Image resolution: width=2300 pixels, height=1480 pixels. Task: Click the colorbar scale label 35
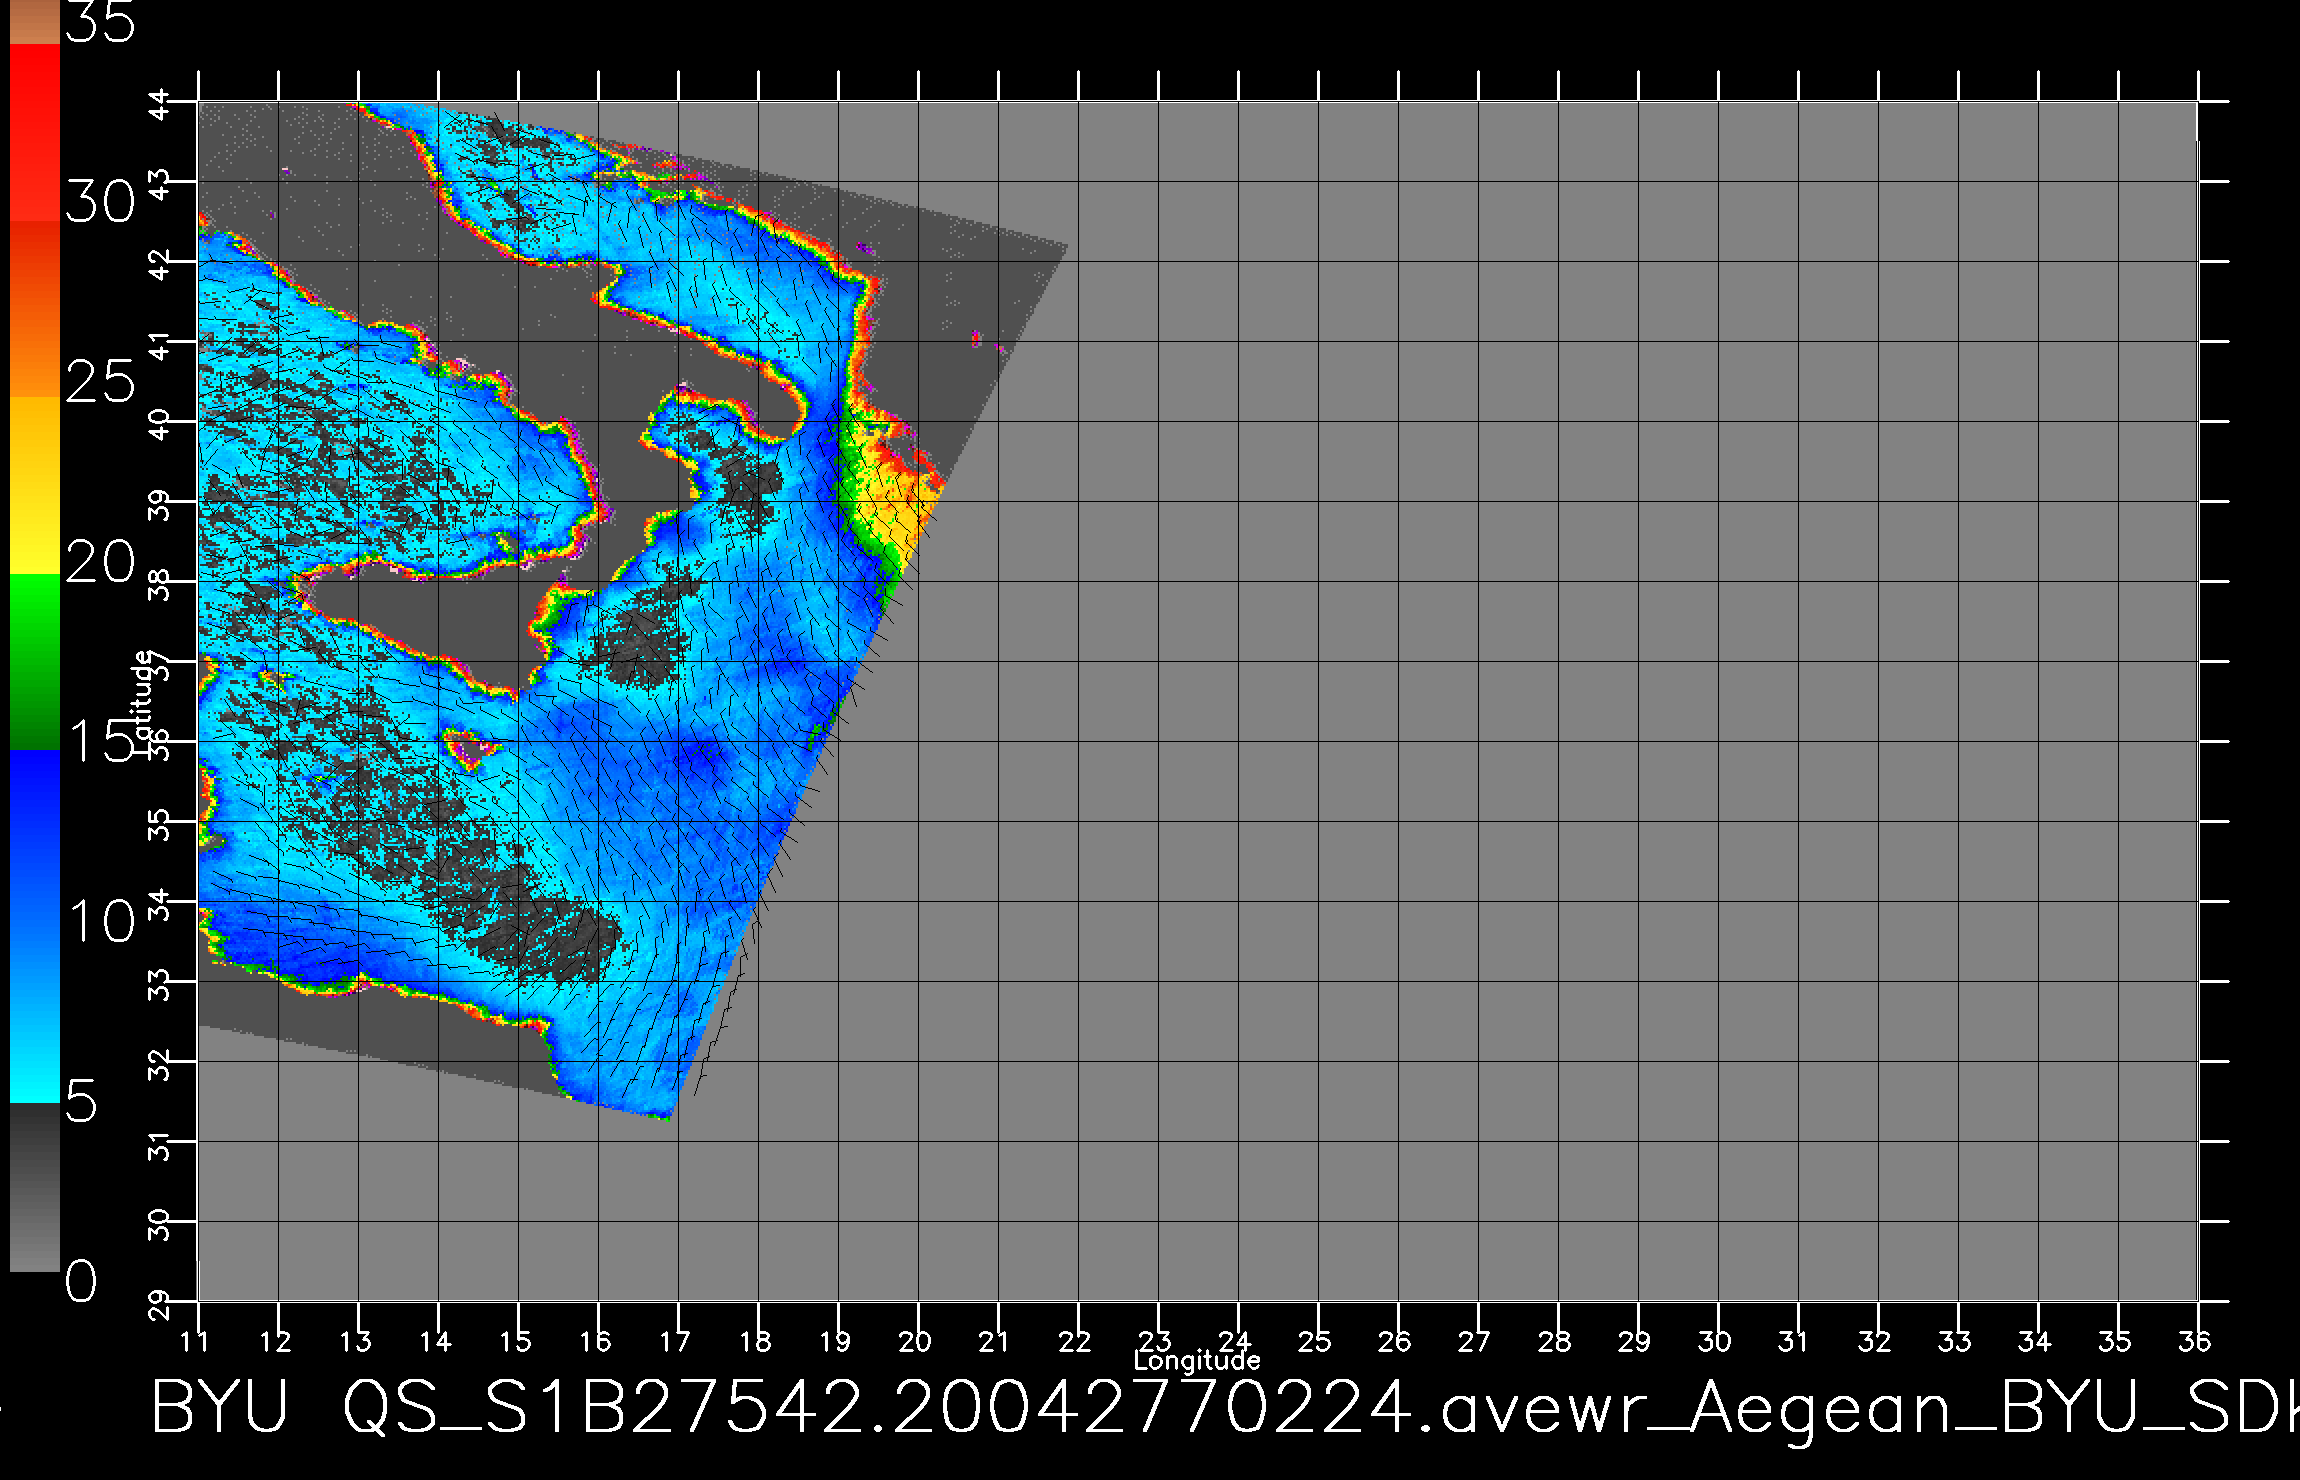click(x=100, y=22)
